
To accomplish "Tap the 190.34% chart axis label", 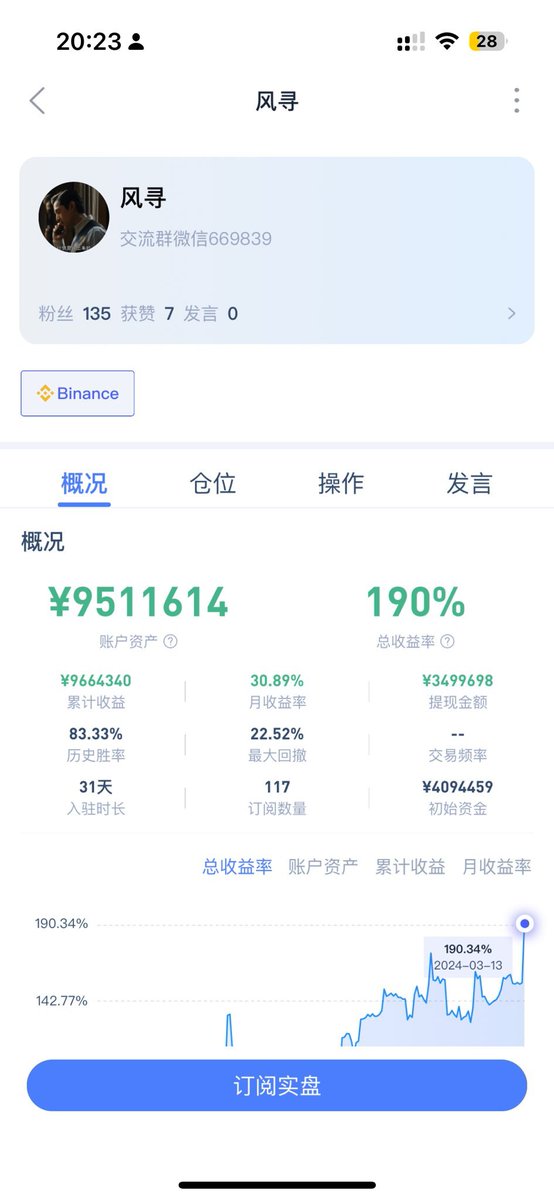I will (62, 923).
